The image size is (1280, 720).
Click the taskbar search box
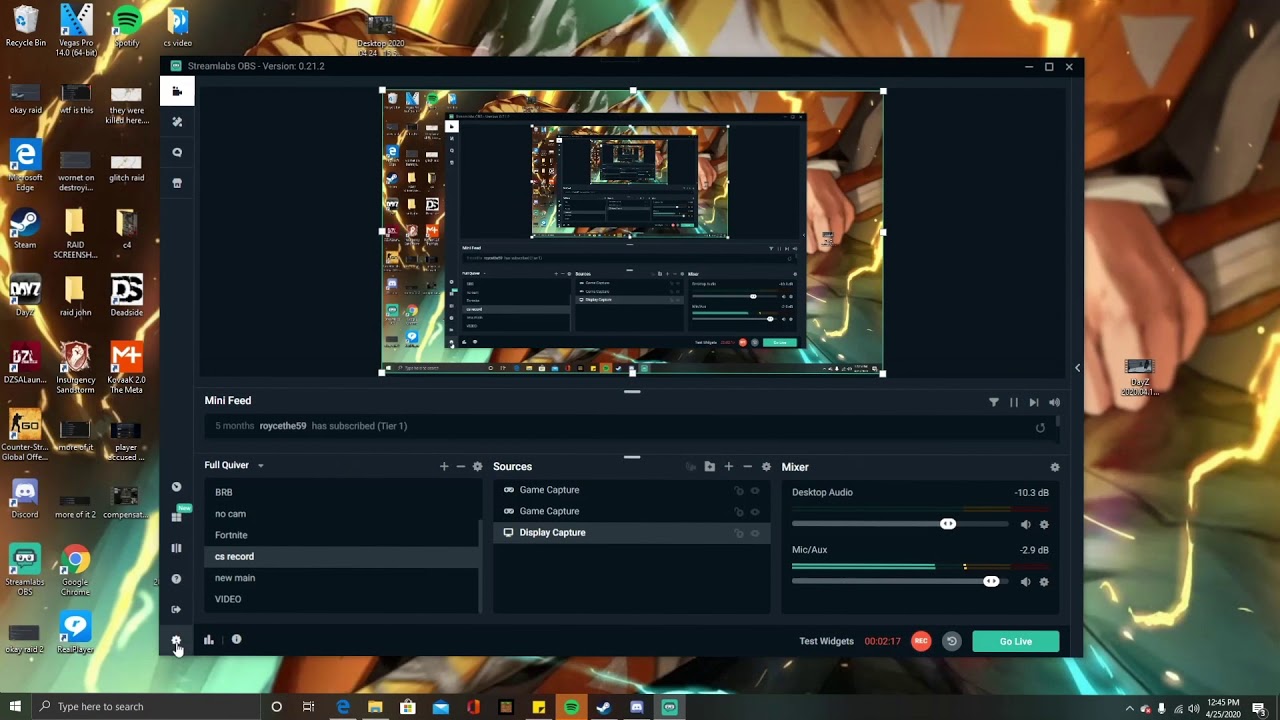146,707
